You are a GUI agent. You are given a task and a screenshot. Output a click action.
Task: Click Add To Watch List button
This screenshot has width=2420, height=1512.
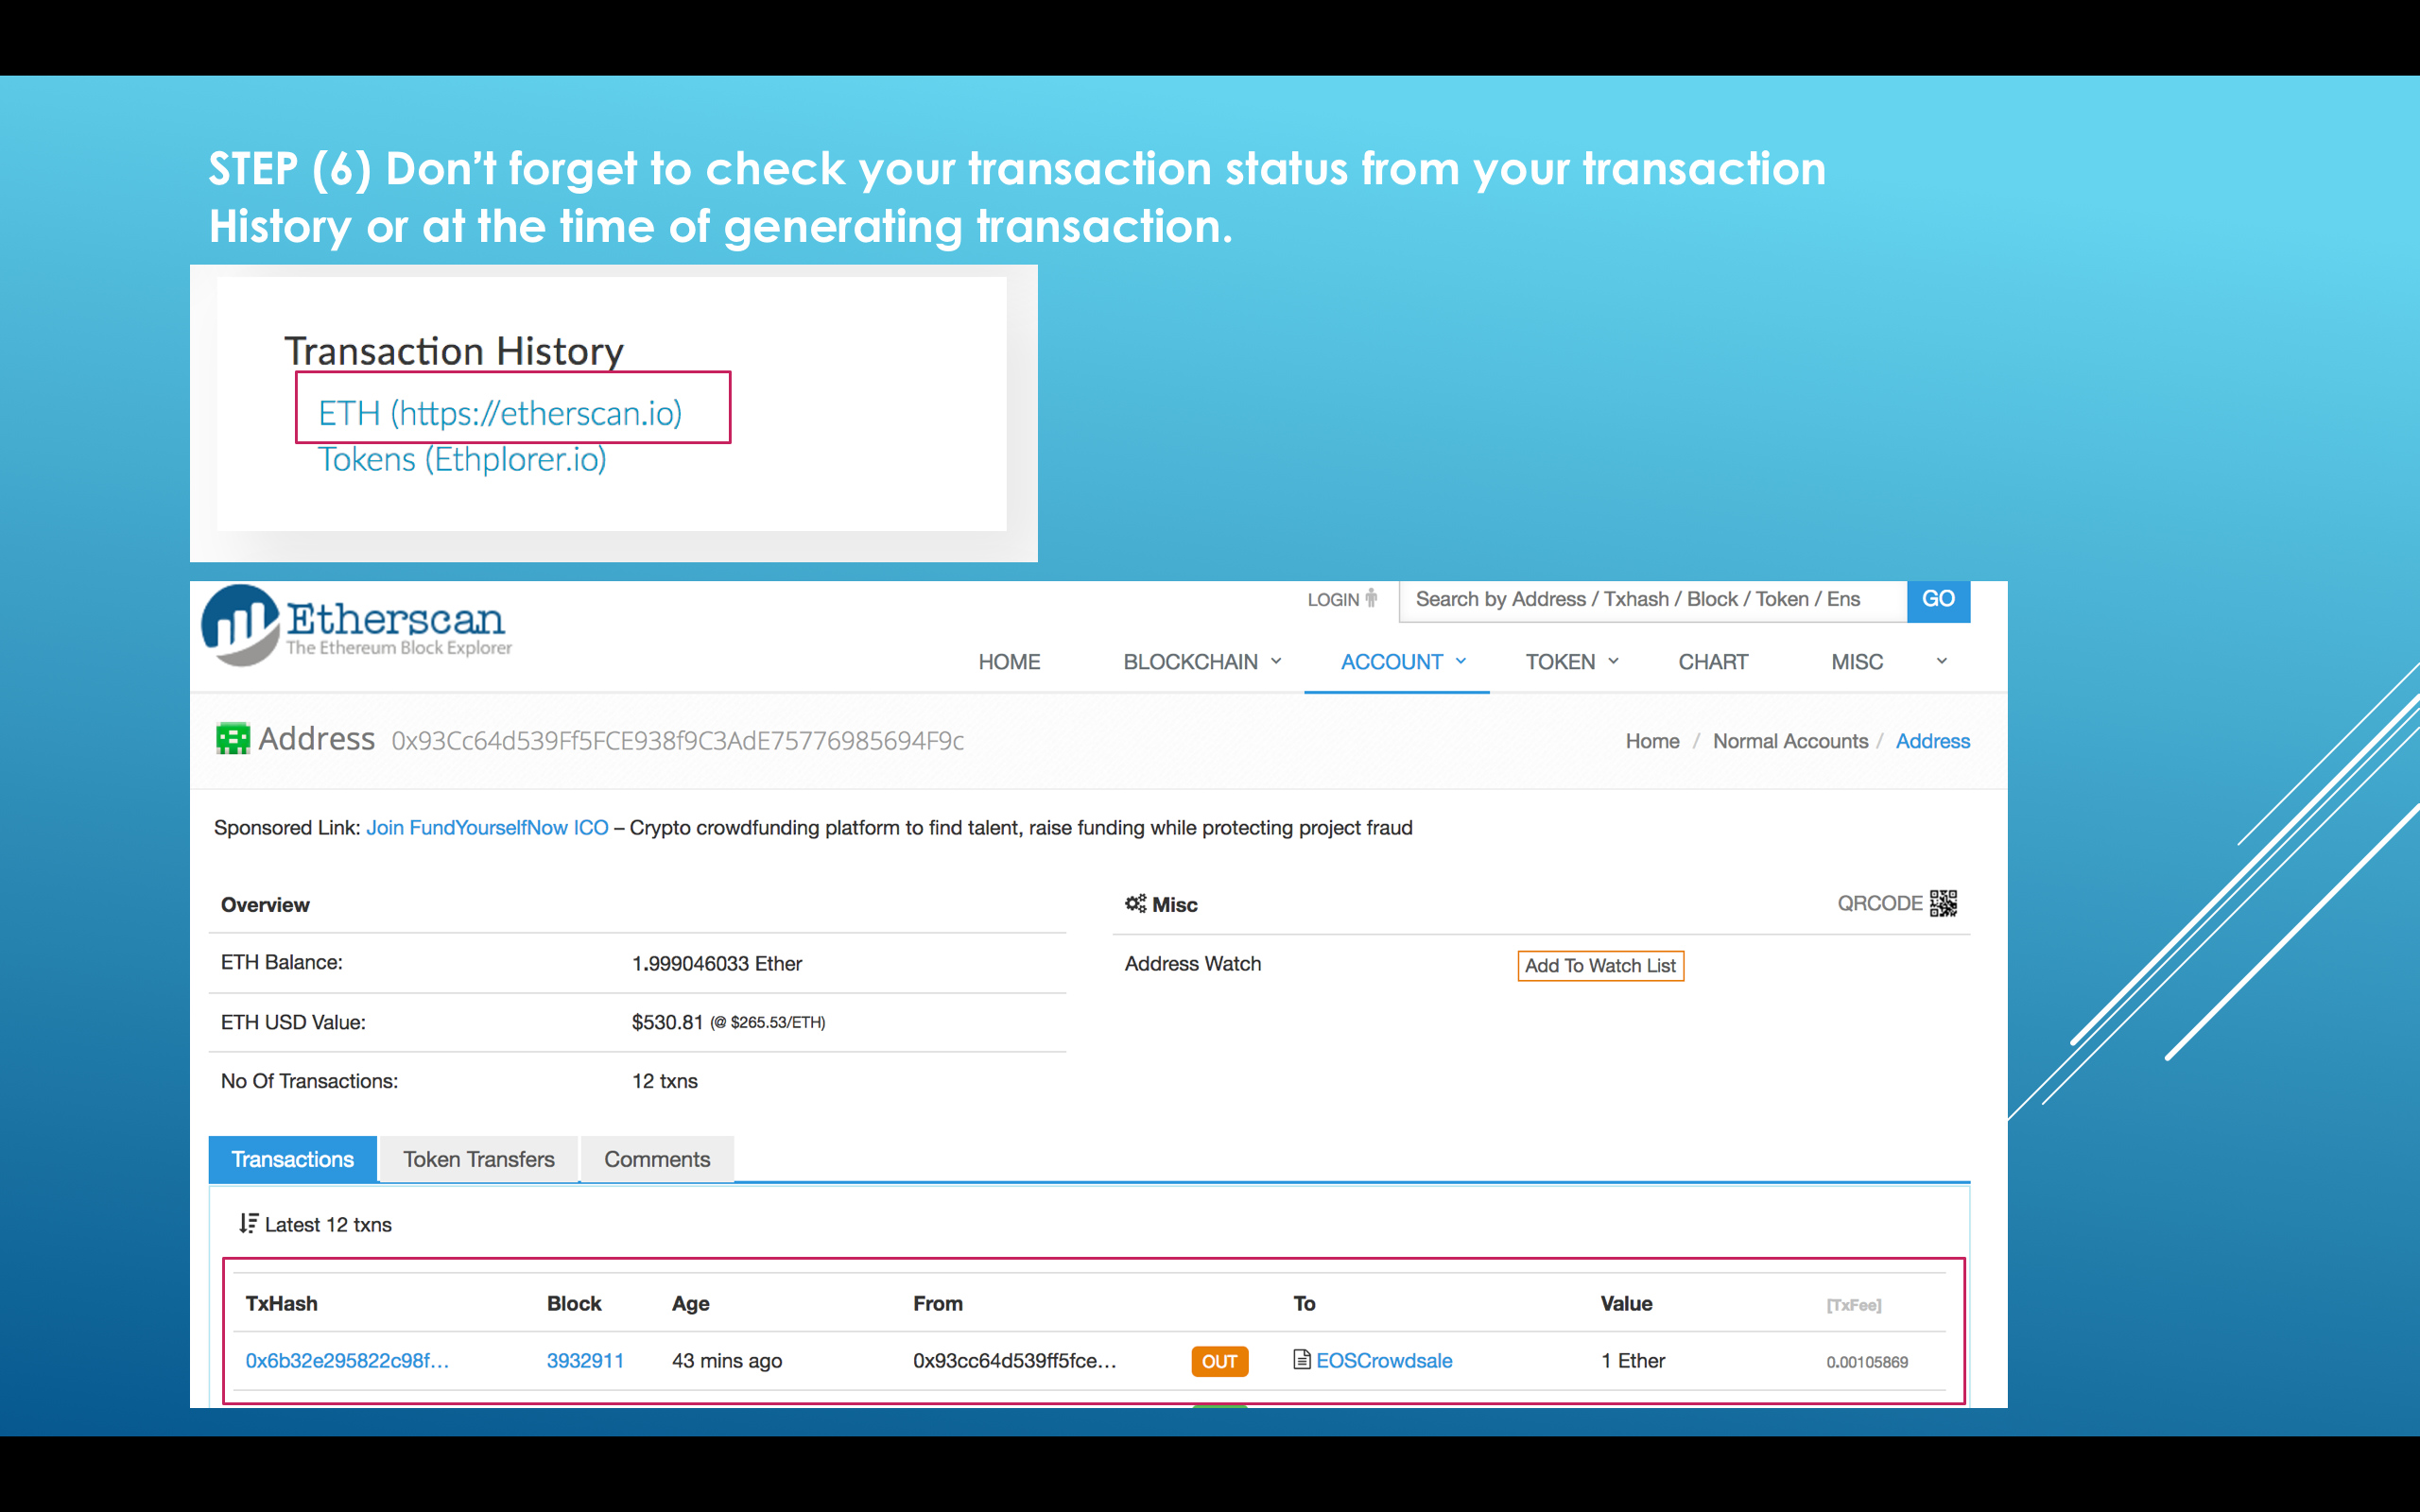pos(1600,965)
